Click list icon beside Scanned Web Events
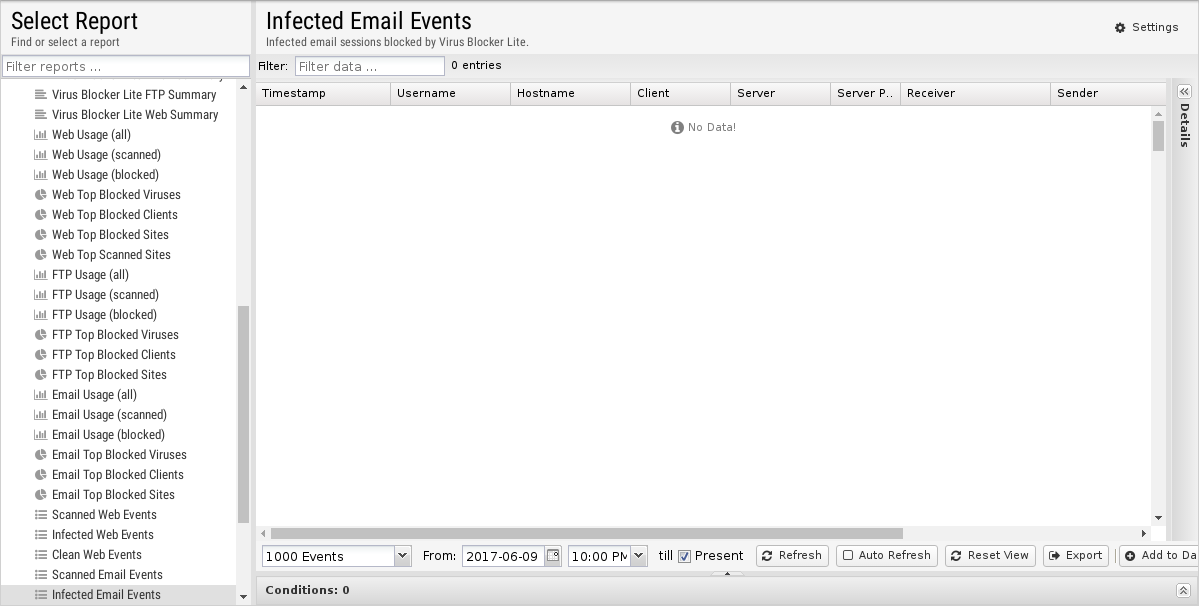 tap(41, 514)
